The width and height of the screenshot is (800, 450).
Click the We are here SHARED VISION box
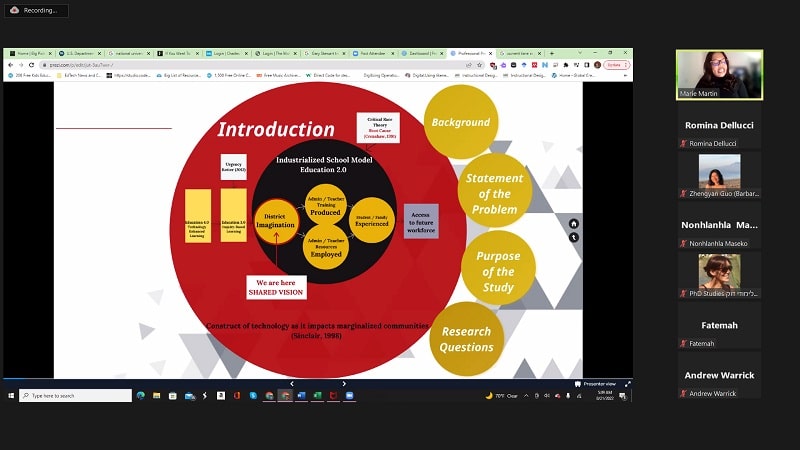pos(277,287)
